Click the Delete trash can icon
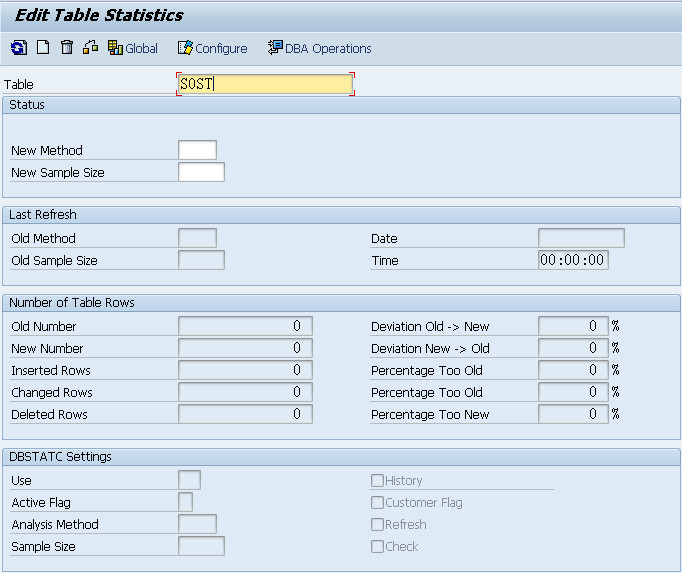682x573 pixels. 67,47
